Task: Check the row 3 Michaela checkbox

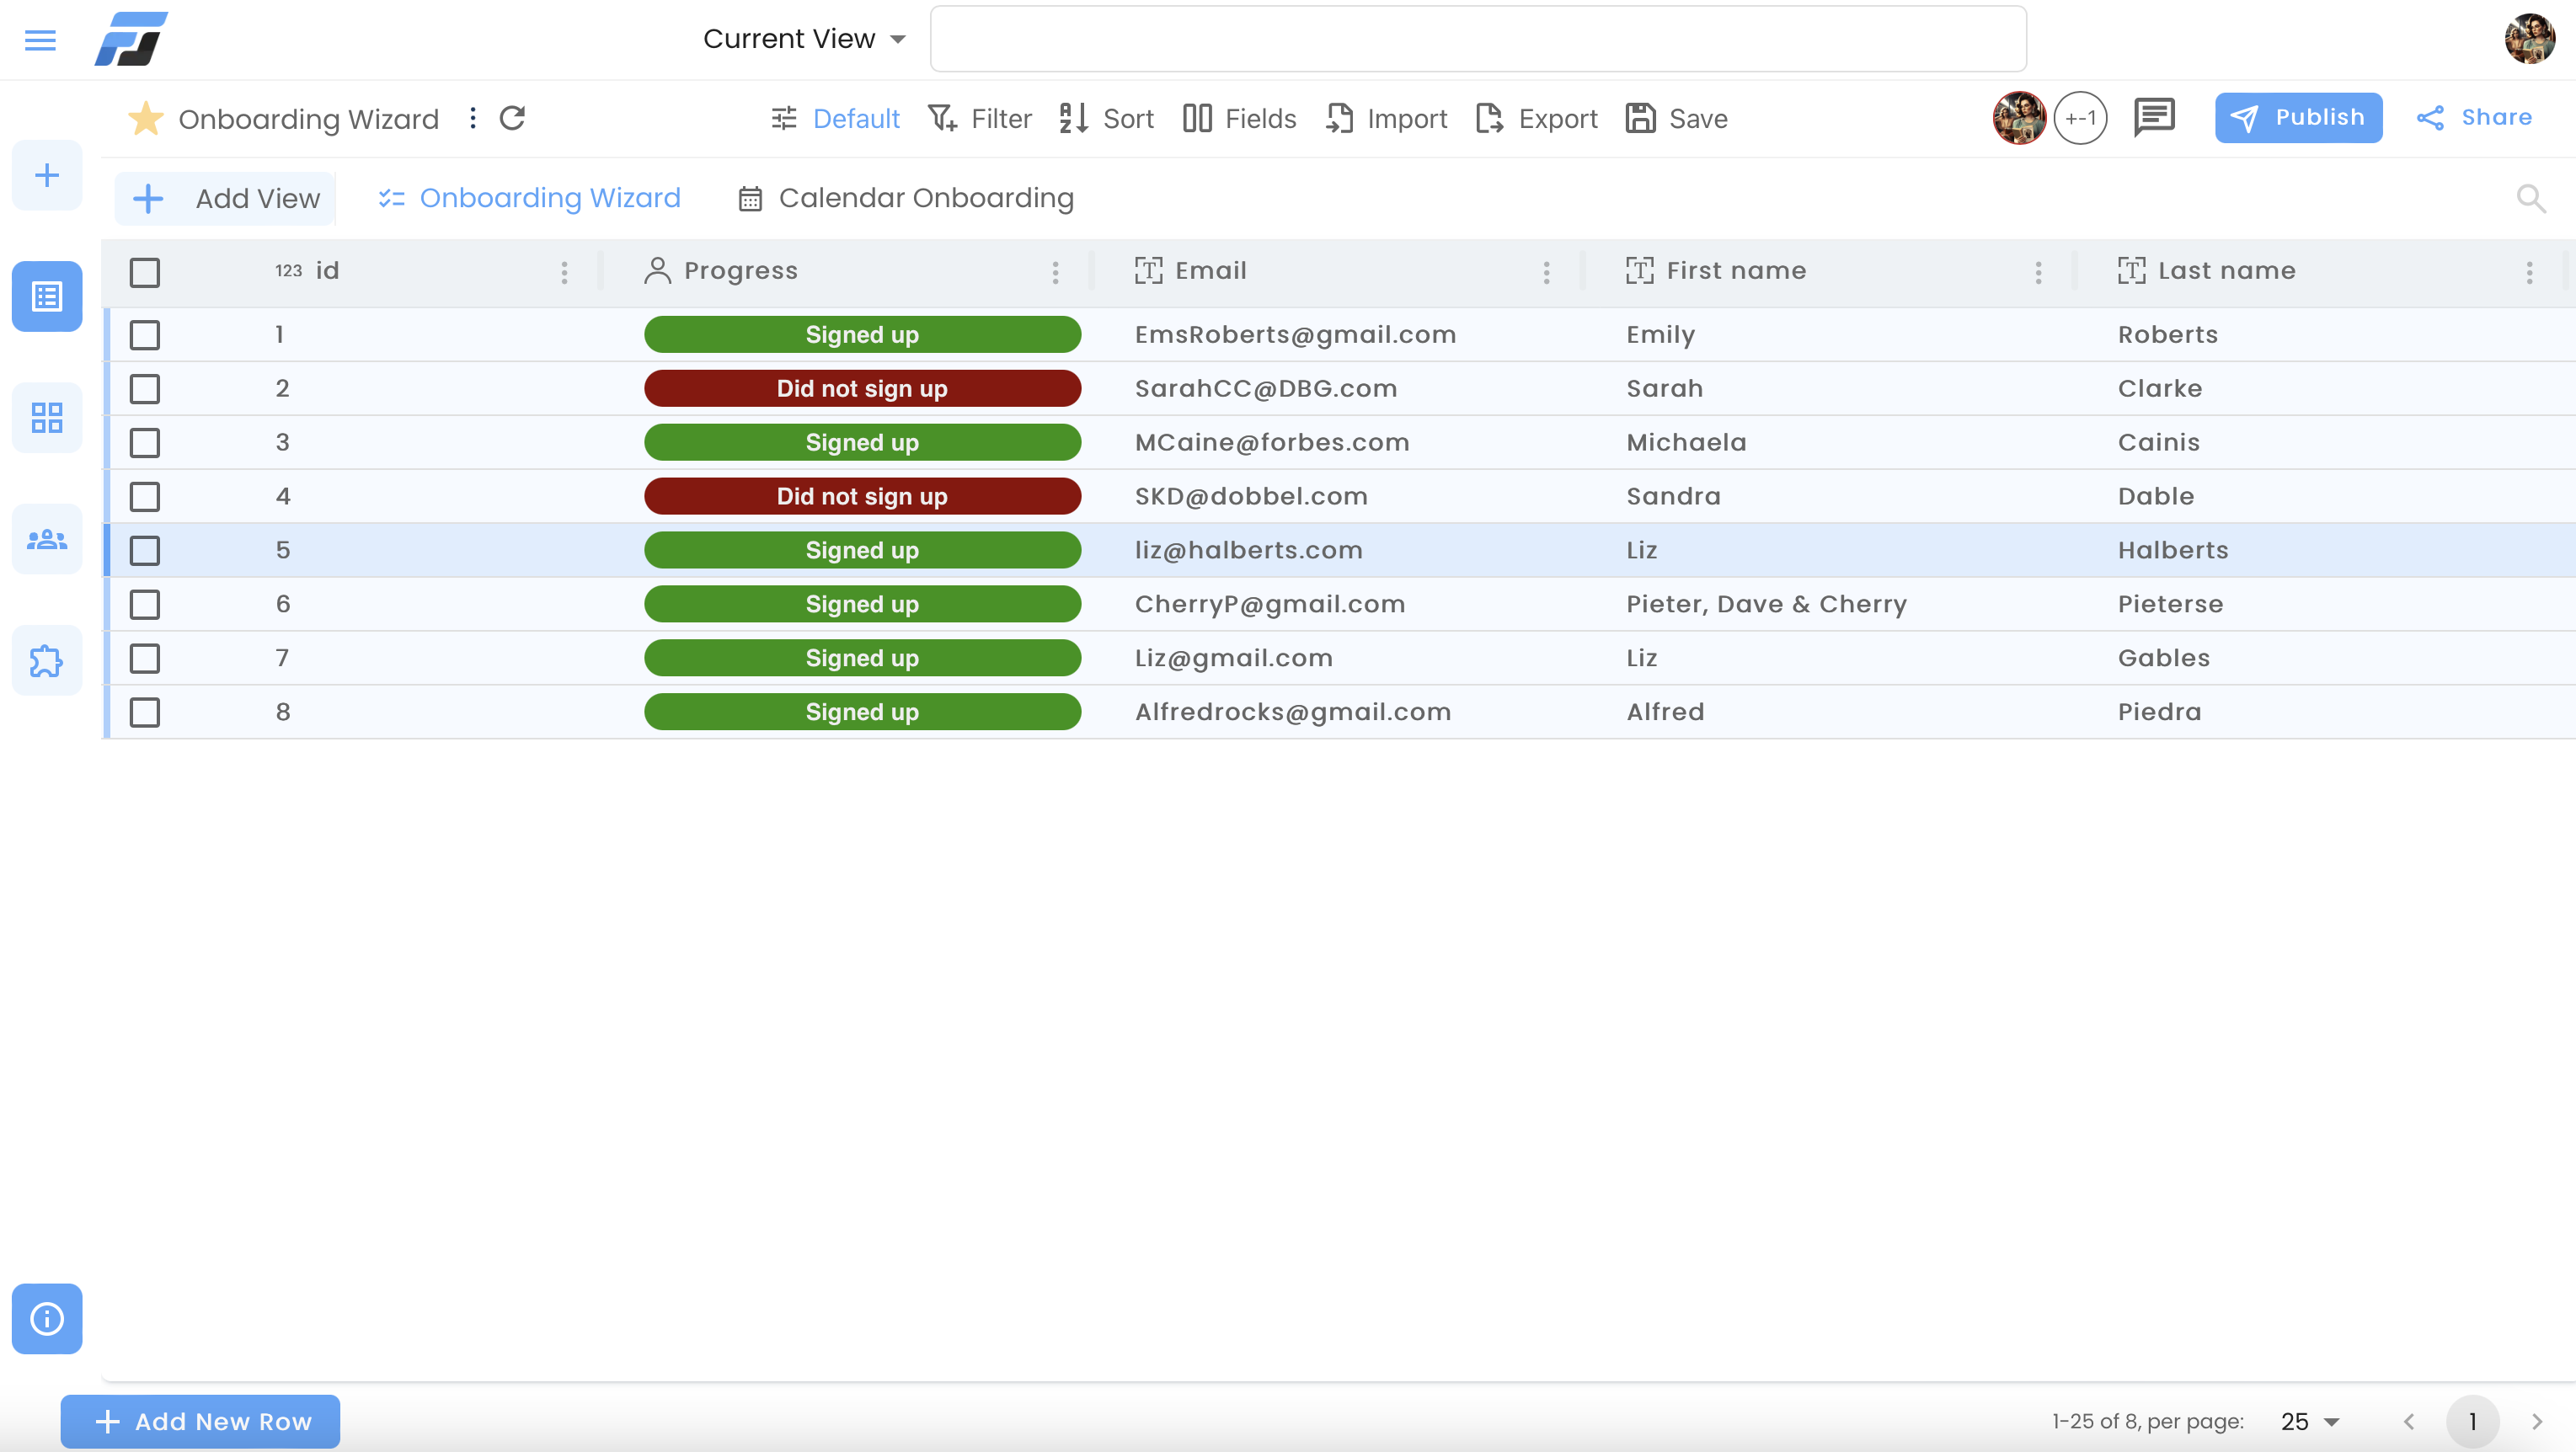Action: 145,443
